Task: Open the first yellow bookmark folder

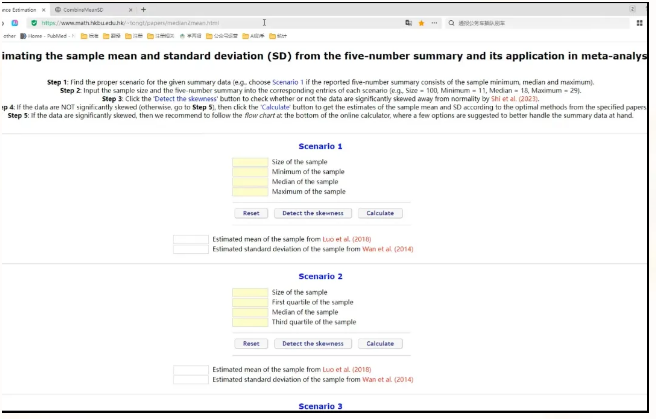Action: click(x=90, y=36)
